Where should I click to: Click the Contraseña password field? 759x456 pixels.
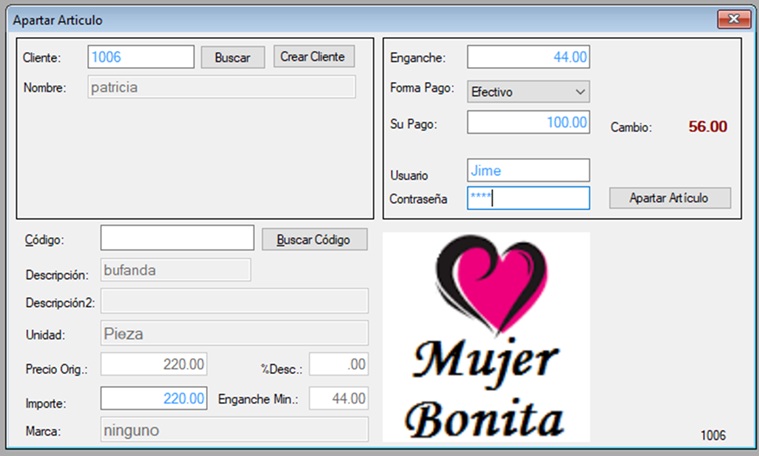[528, 198]
